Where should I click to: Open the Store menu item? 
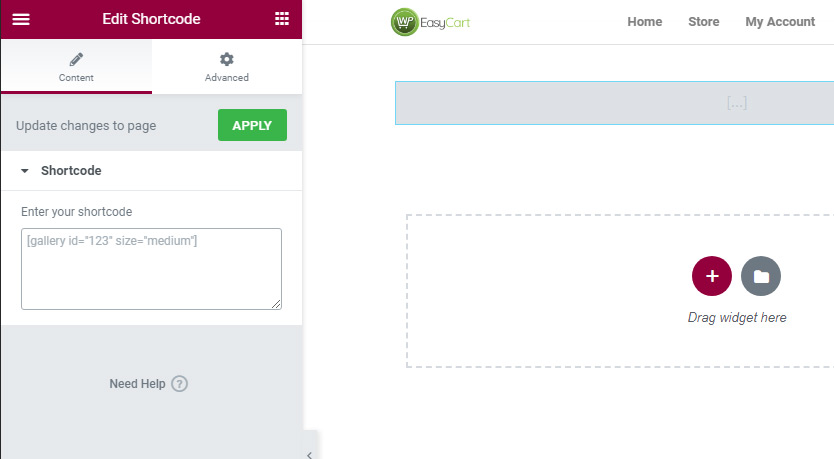pyautogui.click(x=704, y=22)
